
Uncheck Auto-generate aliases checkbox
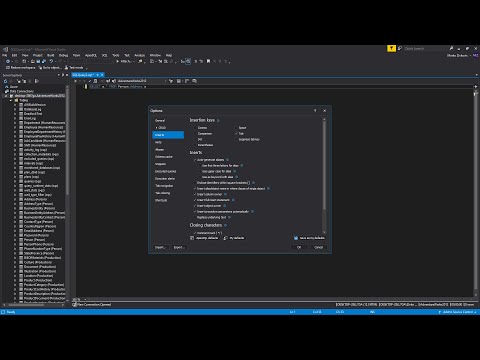pyautogui.click(x=195, y=160)
